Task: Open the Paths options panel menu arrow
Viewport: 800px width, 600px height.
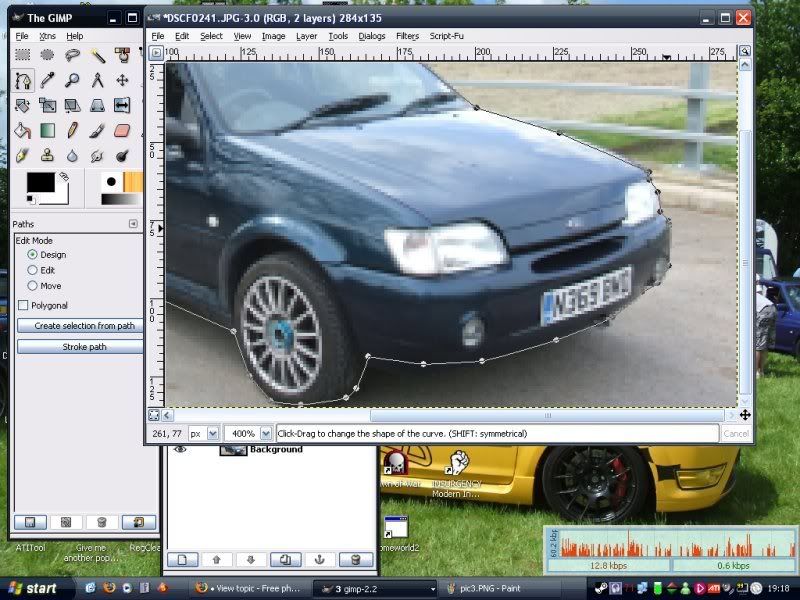Action: coord(133,224)
